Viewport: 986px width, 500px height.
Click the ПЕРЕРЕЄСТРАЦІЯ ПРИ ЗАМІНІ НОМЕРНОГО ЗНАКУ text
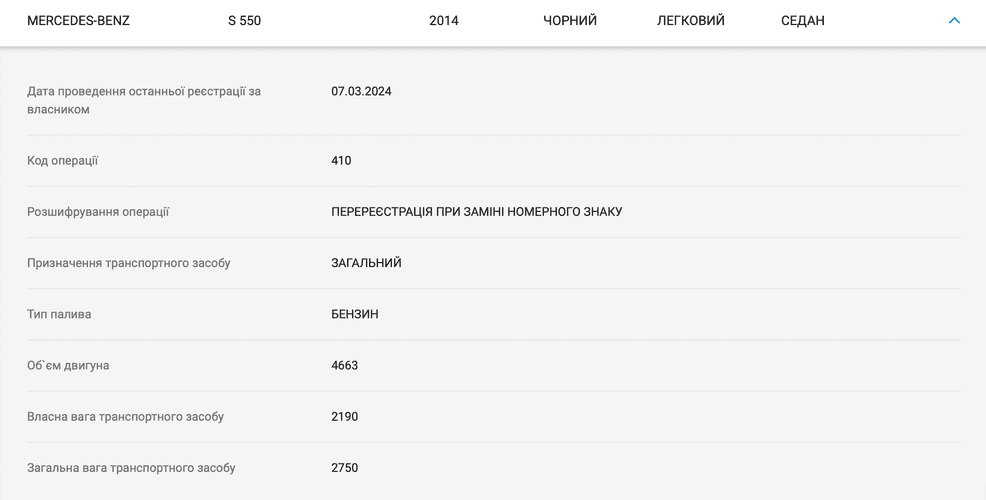(x=476, y=212)
